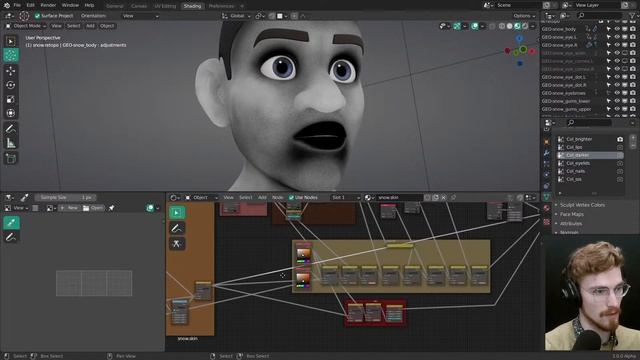Open the Render menu
This screenshot has height=360, width=640.
[48, 5]
